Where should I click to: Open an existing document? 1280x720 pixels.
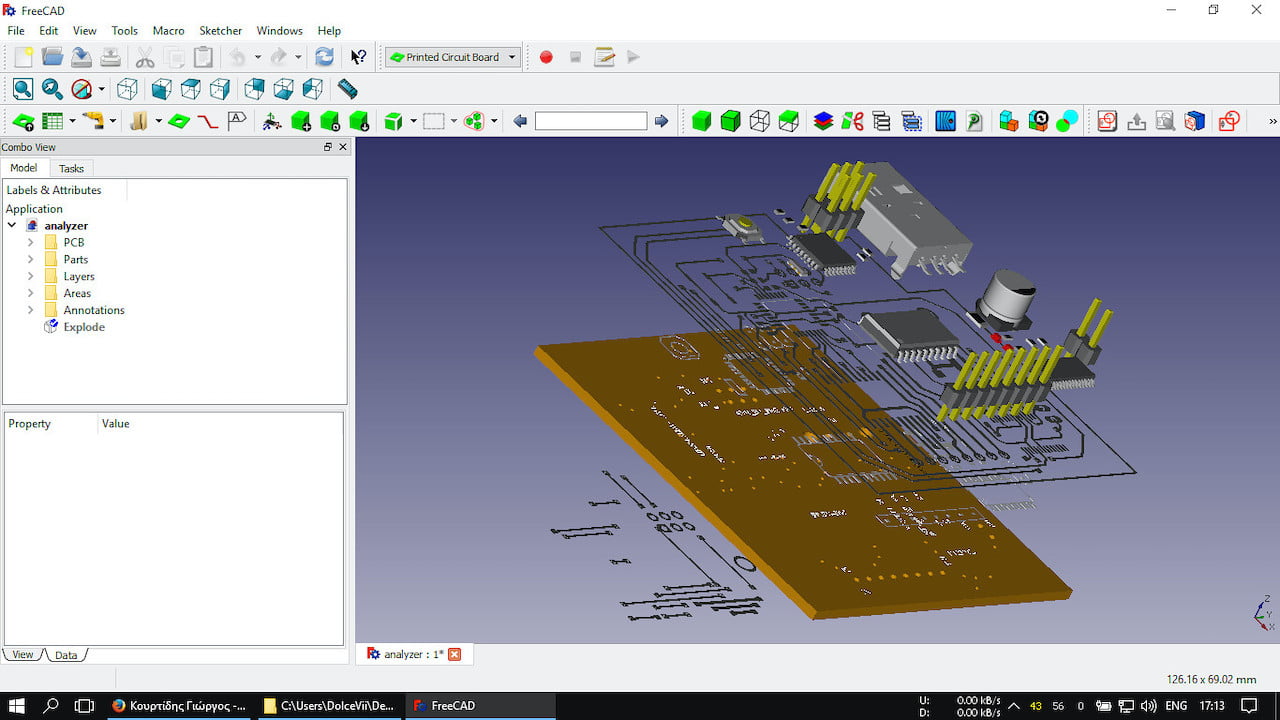(x=51, y=57)
